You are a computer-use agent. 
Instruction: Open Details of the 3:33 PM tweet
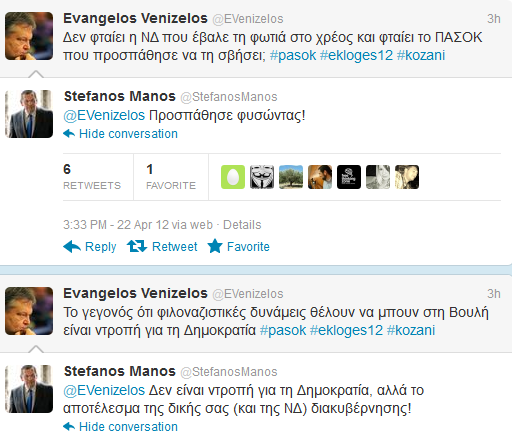[x=242, y=225]
